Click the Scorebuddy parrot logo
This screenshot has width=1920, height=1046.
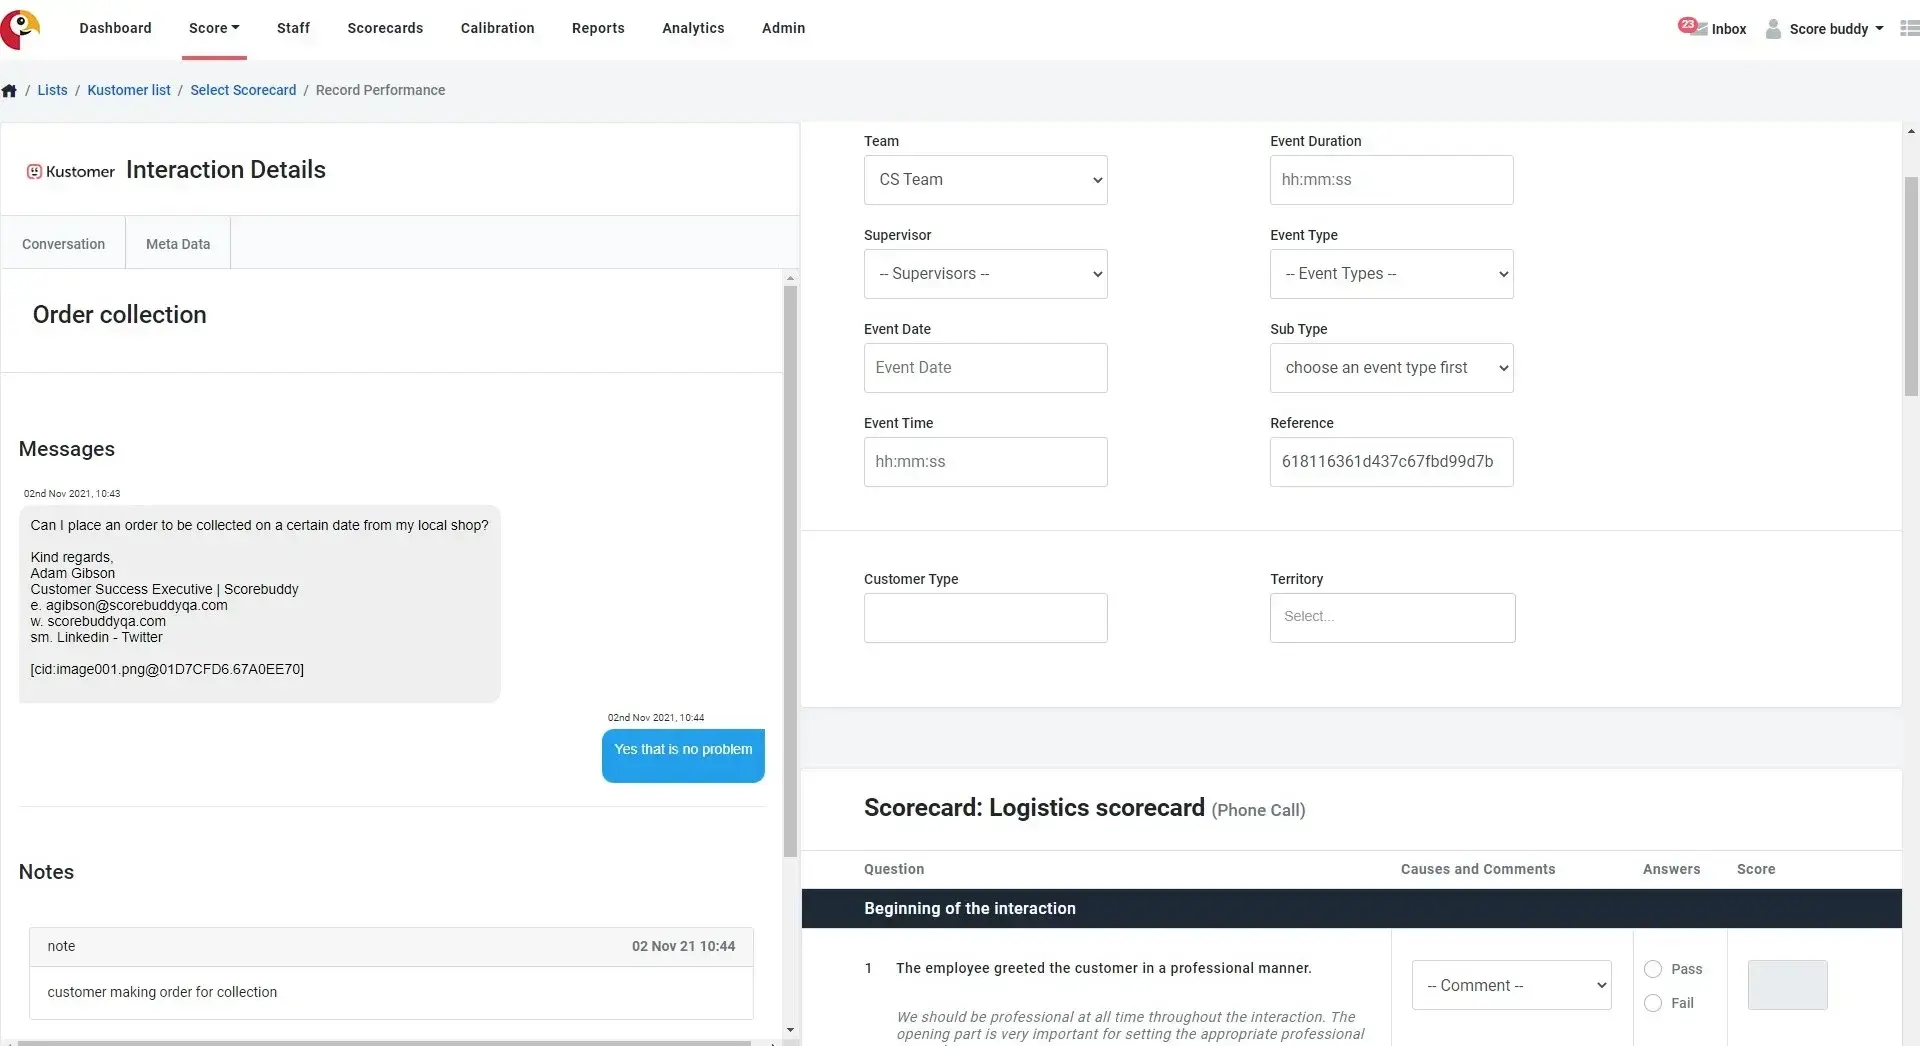tap(20, 29)
